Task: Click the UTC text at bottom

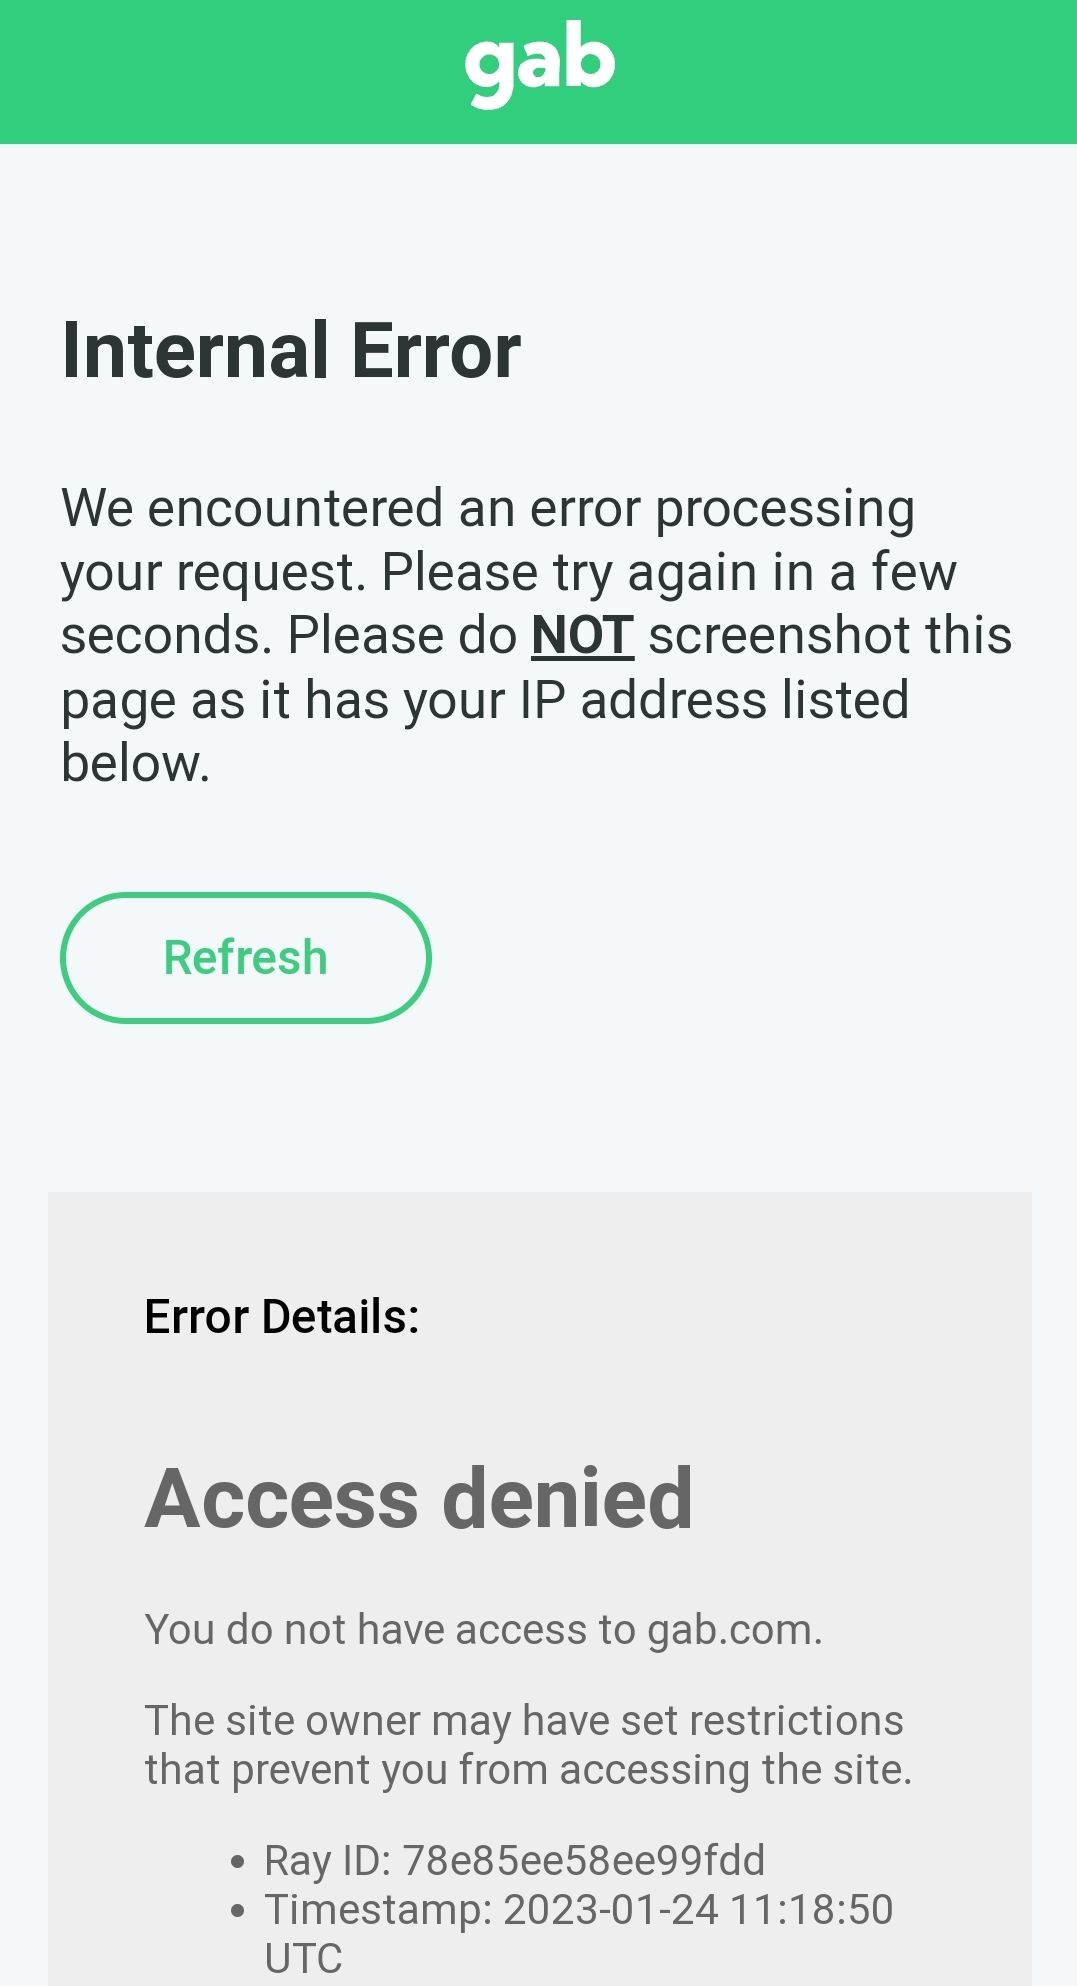Action: (x=303, y=1958)
